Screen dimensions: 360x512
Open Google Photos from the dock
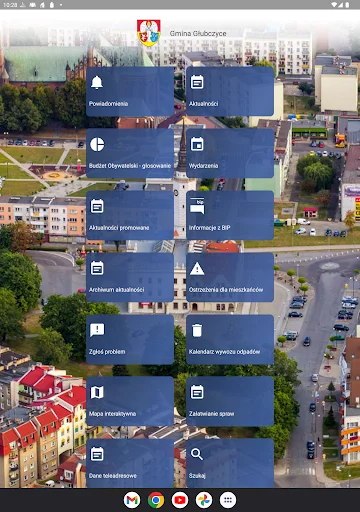point(204,500)
